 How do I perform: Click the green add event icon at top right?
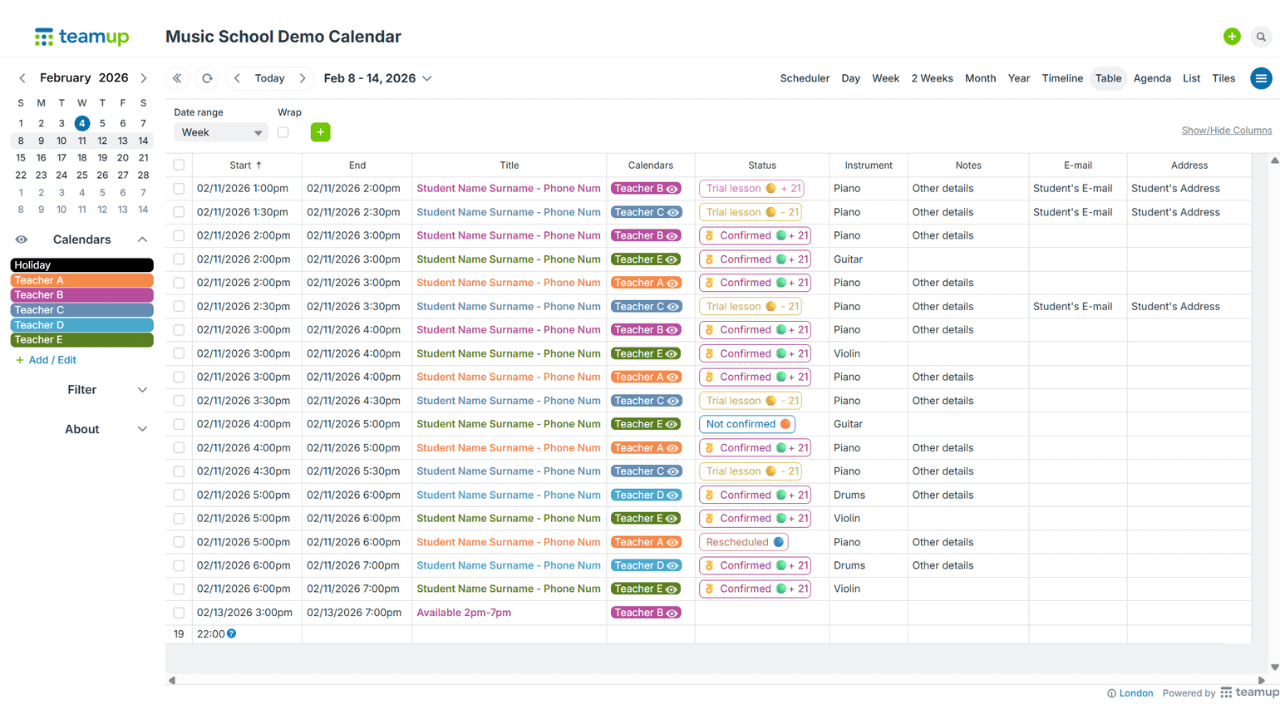point(1231,37)
